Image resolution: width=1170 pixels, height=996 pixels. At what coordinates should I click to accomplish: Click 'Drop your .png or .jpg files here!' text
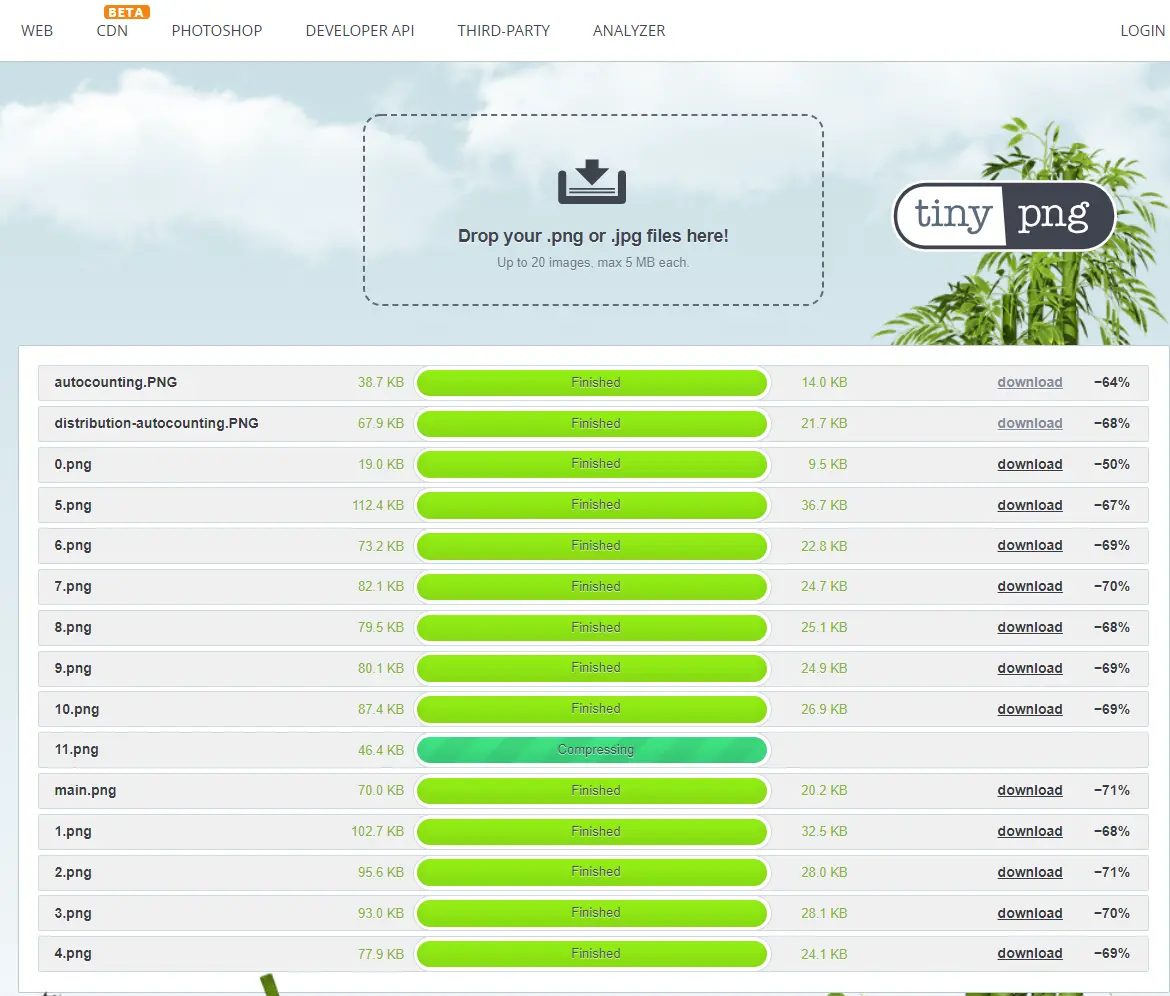point(593,236)
